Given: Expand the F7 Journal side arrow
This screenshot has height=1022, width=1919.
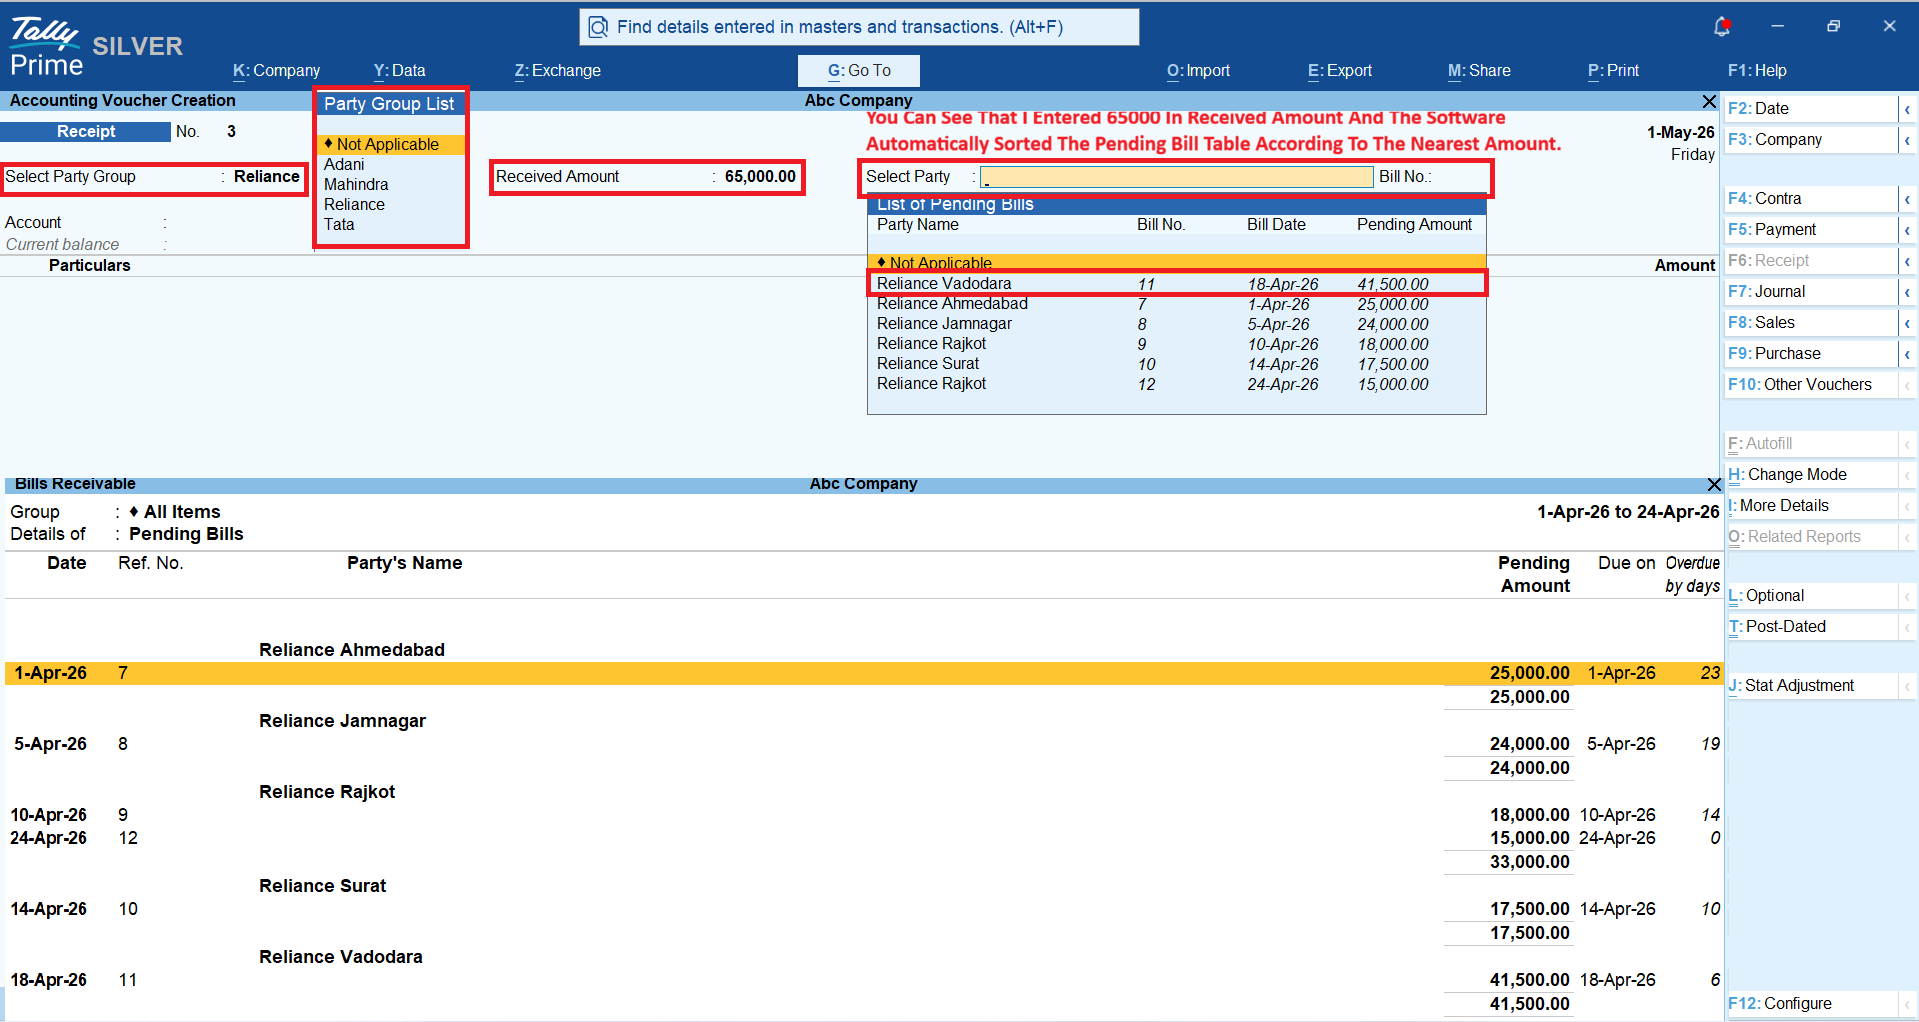Looking at the screenshot, I should coord(1907,292).
